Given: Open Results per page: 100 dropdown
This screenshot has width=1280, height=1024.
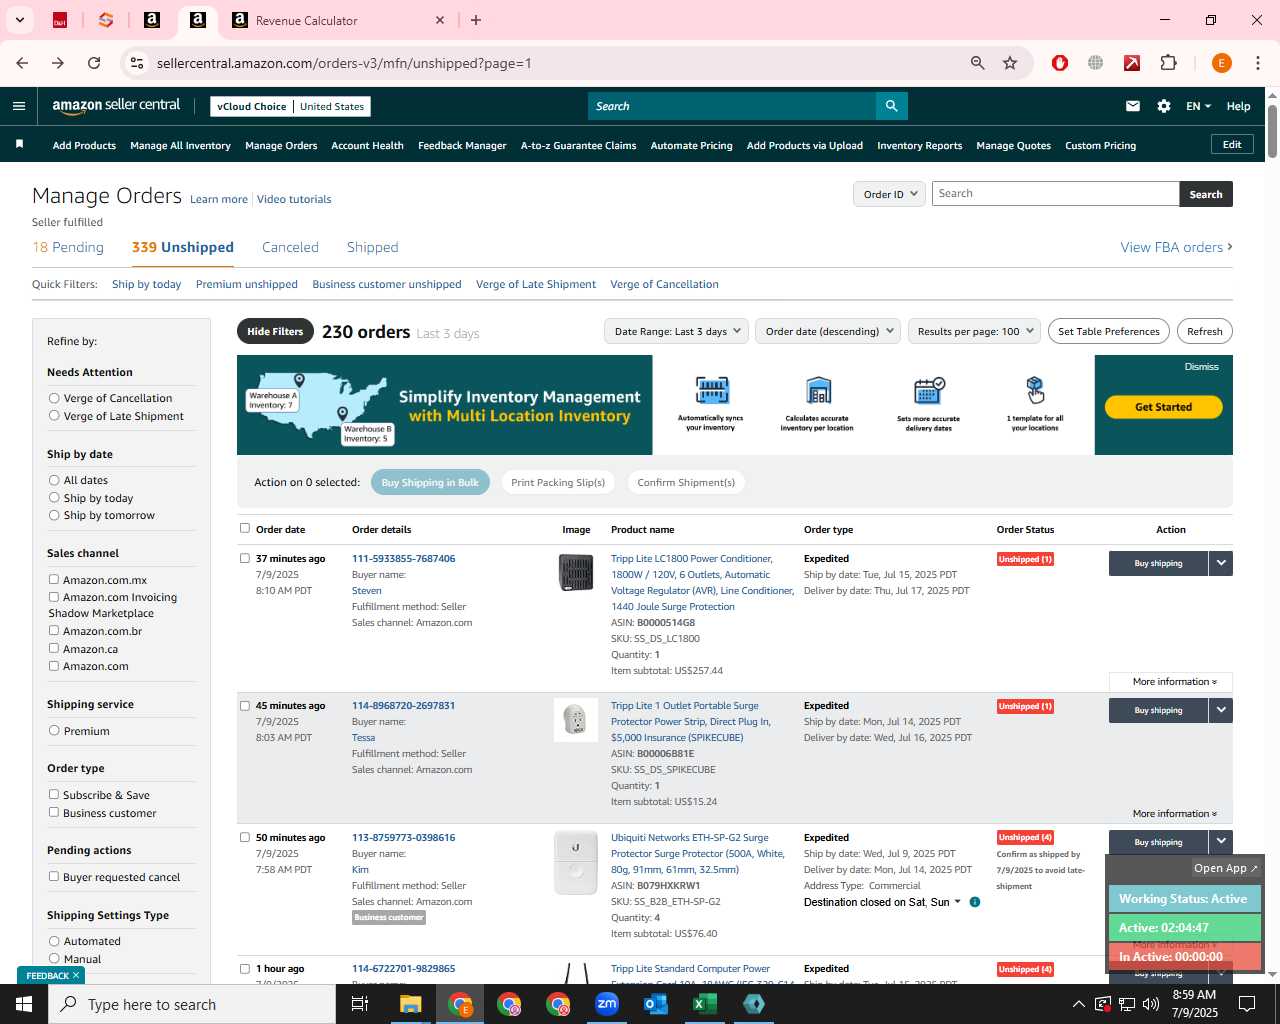Looking at the screenshot, I should (x=975, y=331).
